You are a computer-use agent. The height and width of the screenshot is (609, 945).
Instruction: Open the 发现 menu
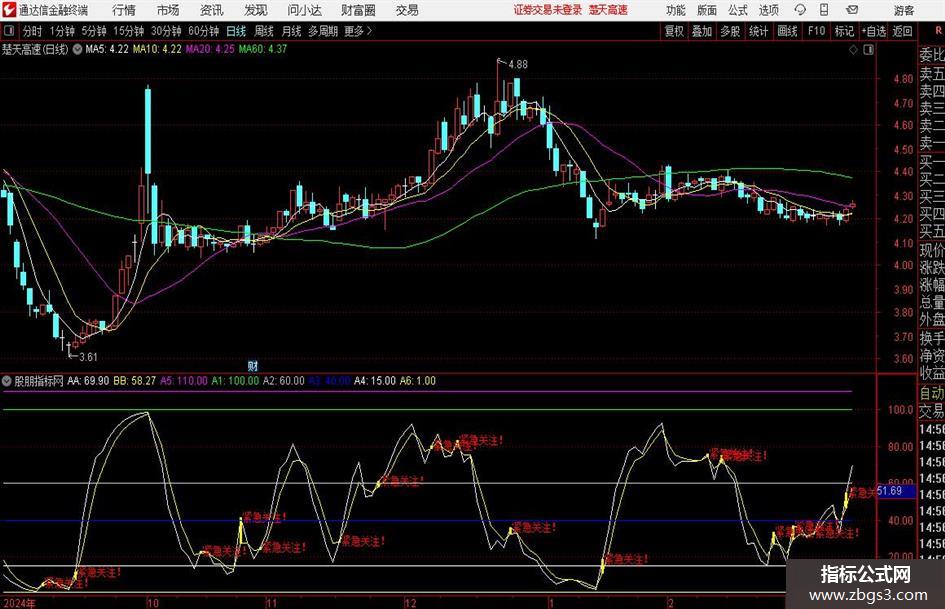tap(256, 10)
